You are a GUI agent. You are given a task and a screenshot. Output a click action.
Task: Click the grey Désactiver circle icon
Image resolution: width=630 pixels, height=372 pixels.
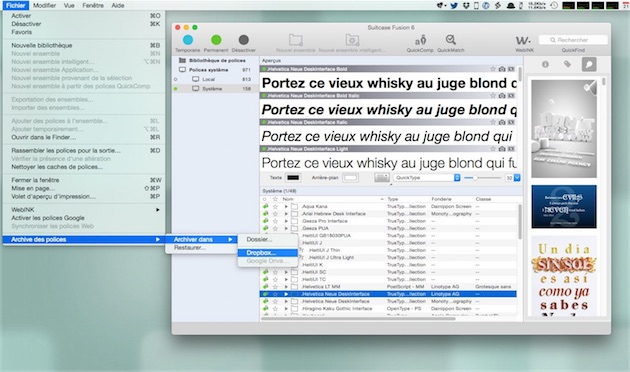click(x=243, y=40)
